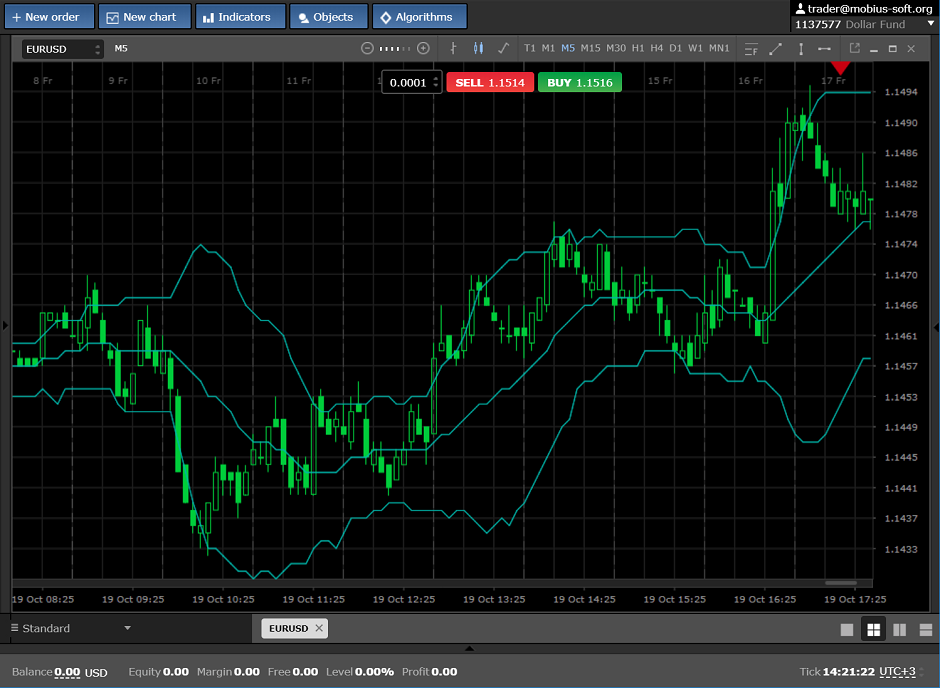940x688 pixels.
Task: Select the H4 timeframe
Action: tap(656, 49)
